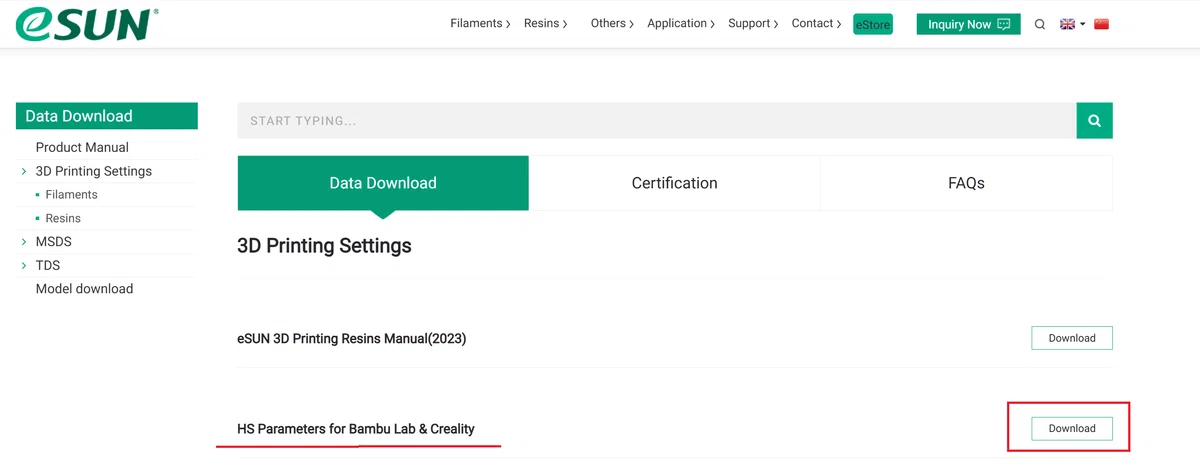Viewport: 1200px width, 464px height.
Task: Expand the MSDS sidebar section
Action: (53, 242)
